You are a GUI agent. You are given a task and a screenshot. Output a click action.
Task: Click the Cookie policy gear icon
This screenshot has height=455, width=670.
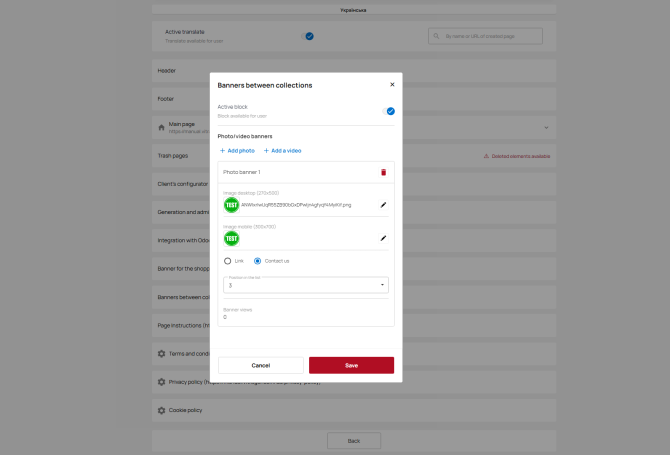pos(161,410)
